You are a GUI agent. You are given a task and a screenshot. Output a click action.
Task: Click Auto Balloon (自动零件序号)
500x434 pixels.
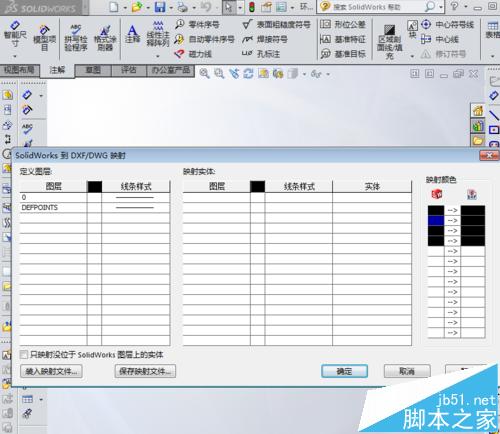tap(205, 39)
